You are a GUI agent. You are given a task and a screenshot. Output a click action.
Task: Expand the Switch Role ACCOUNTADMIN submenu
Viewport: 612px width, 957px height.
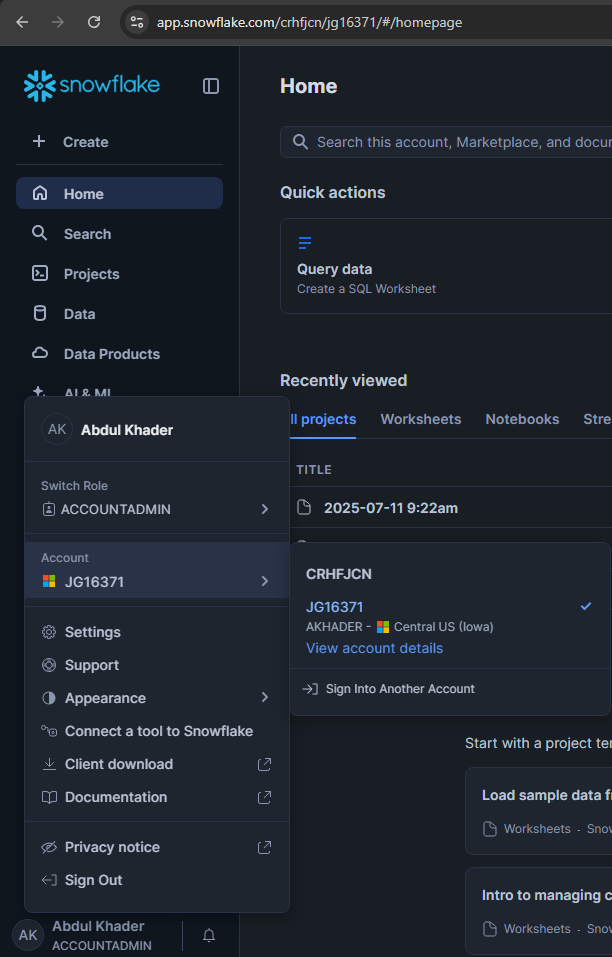coord(264,509)
